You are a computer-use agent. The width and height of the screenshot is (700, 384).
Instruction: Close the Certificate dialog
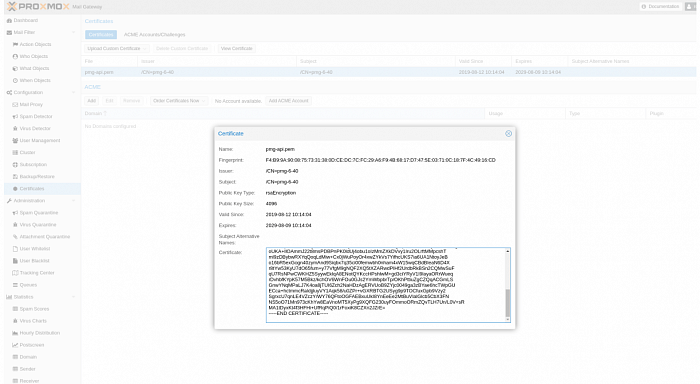click(508, 134)
